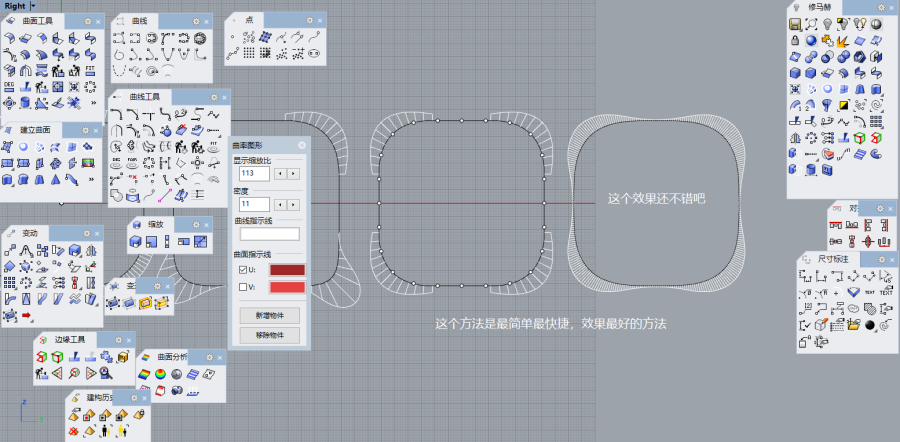Toggle the U direction checkbox
Viewport: 900px width, 442px height.
[241, 270]
